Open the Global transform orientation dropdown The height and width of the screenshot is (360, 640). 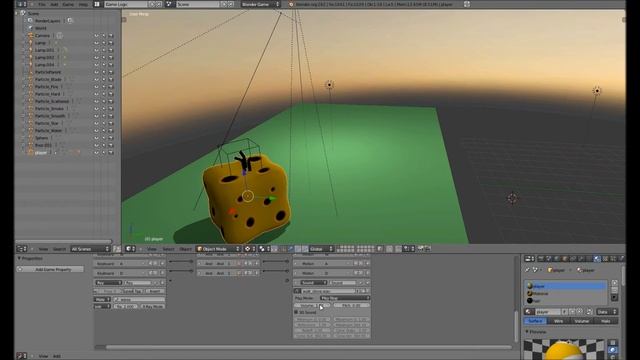321,249
